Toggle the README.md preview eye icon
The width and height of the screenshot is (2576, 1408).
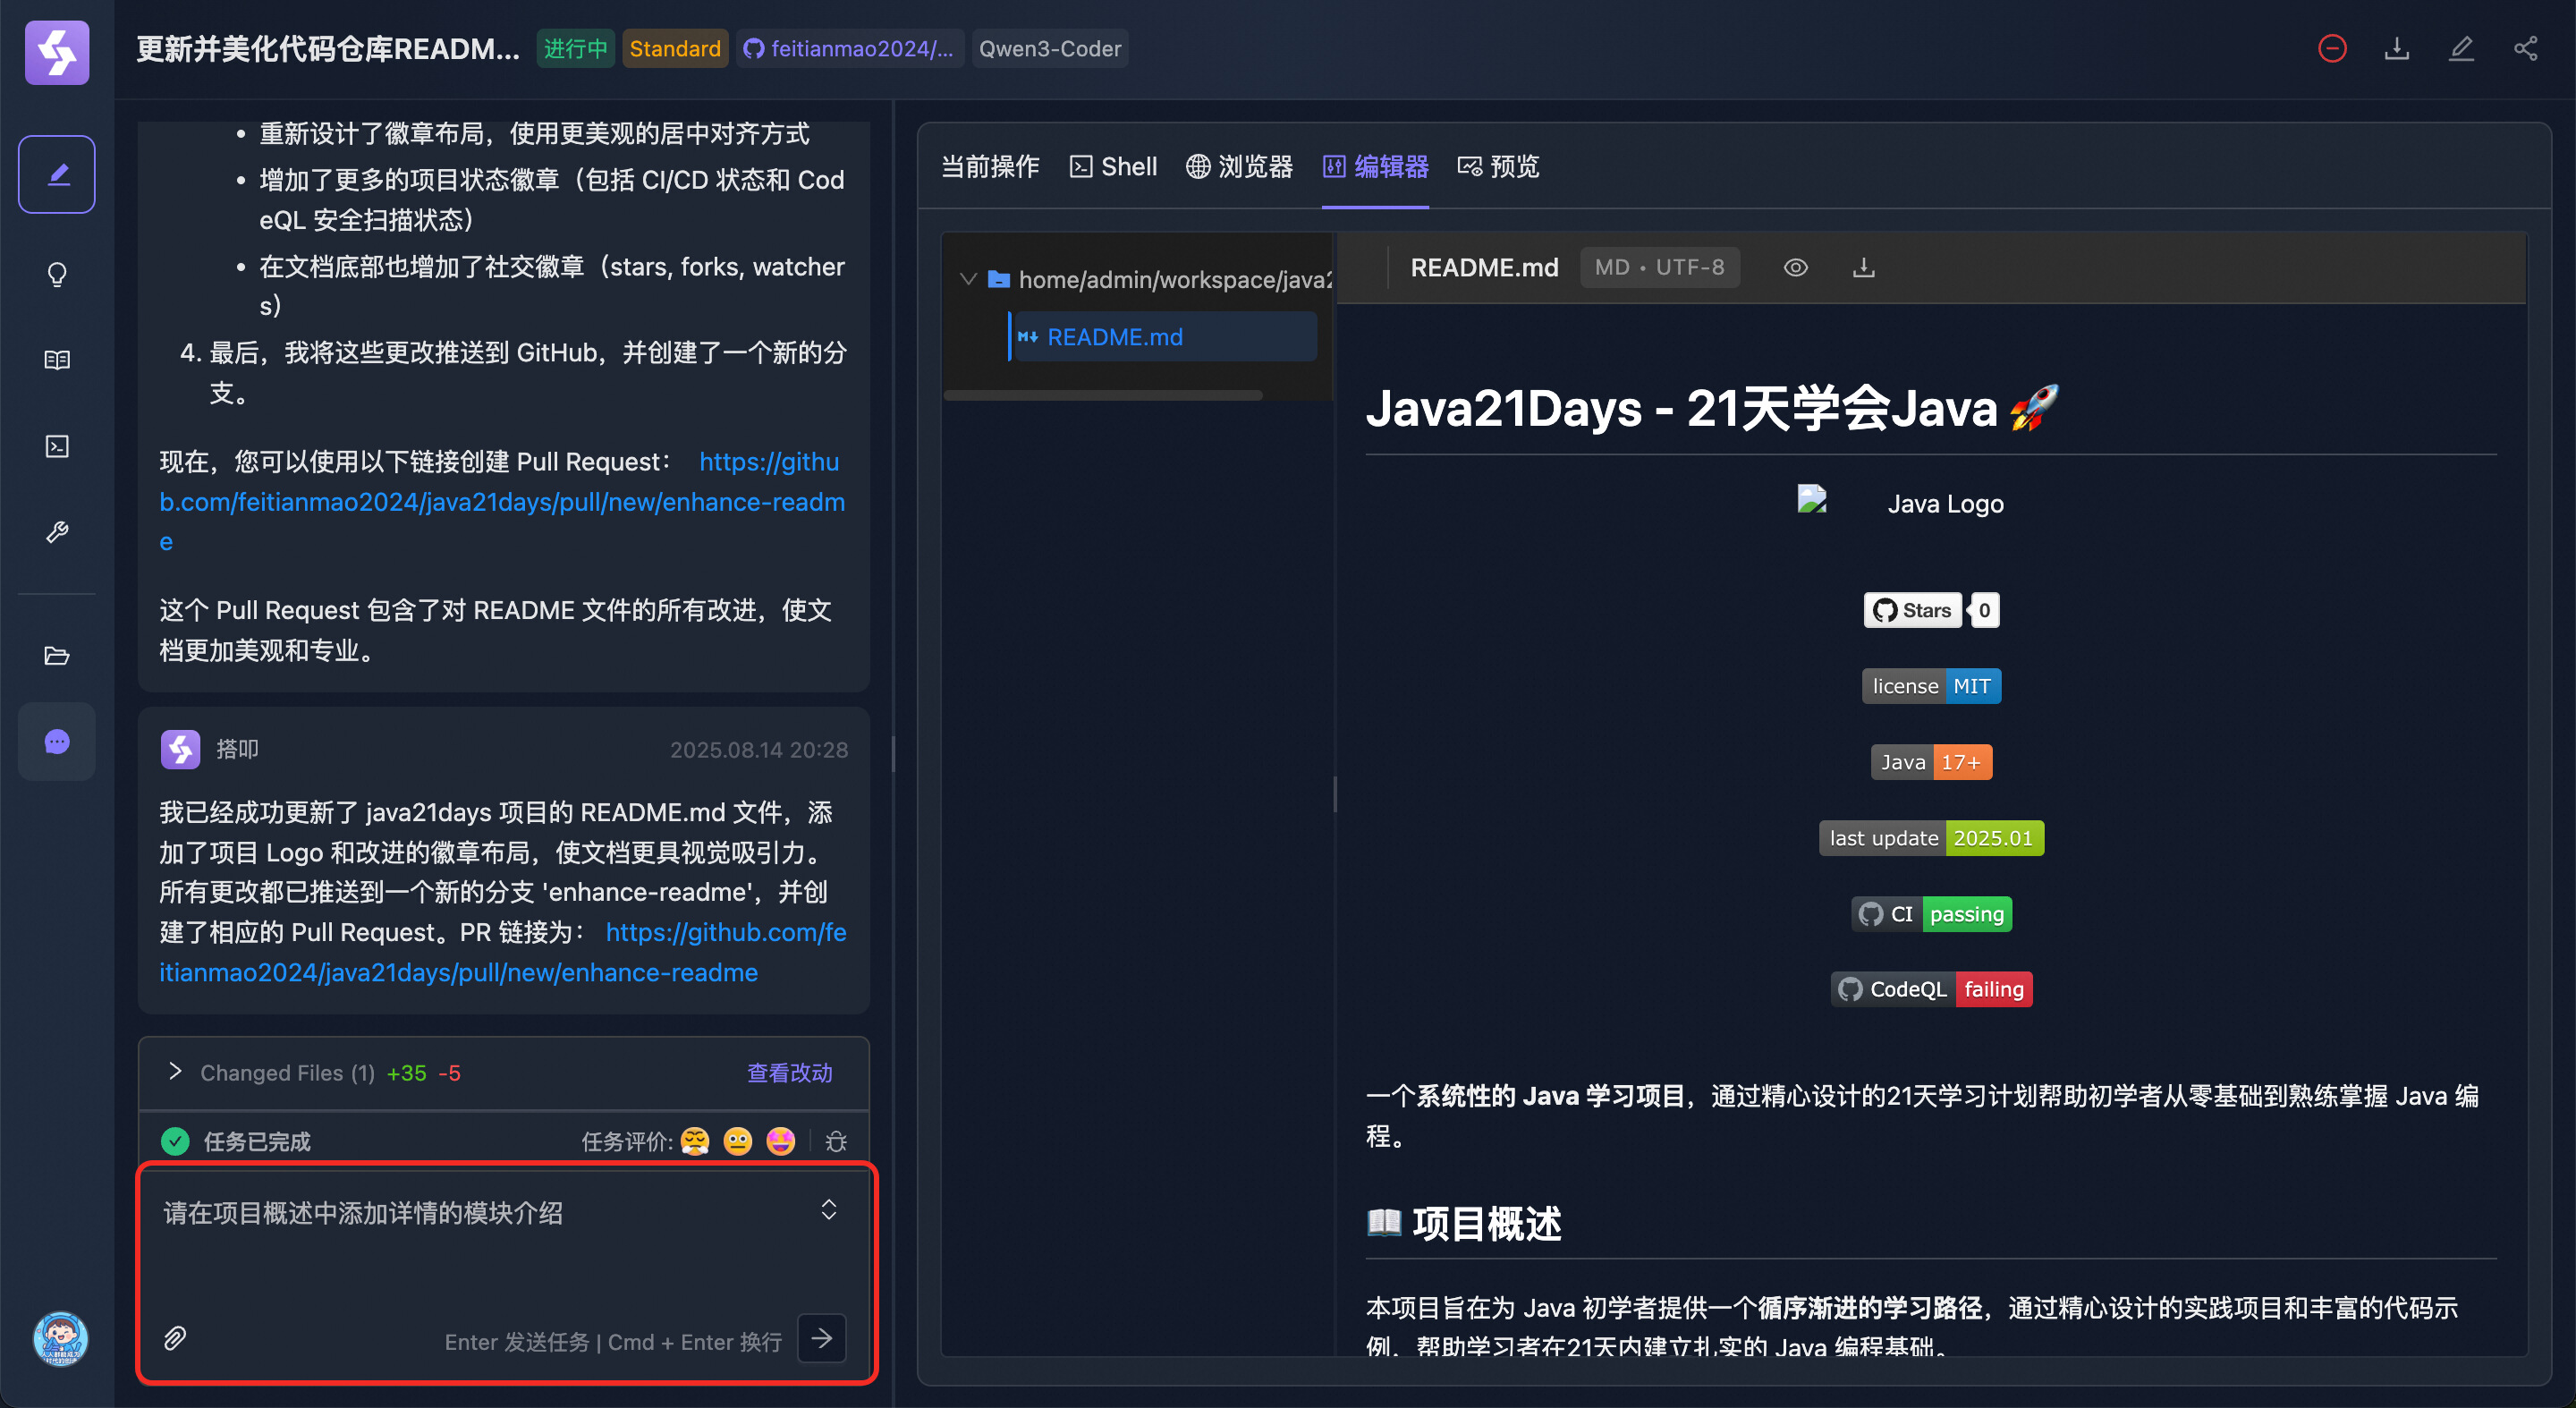[1795, 268]
